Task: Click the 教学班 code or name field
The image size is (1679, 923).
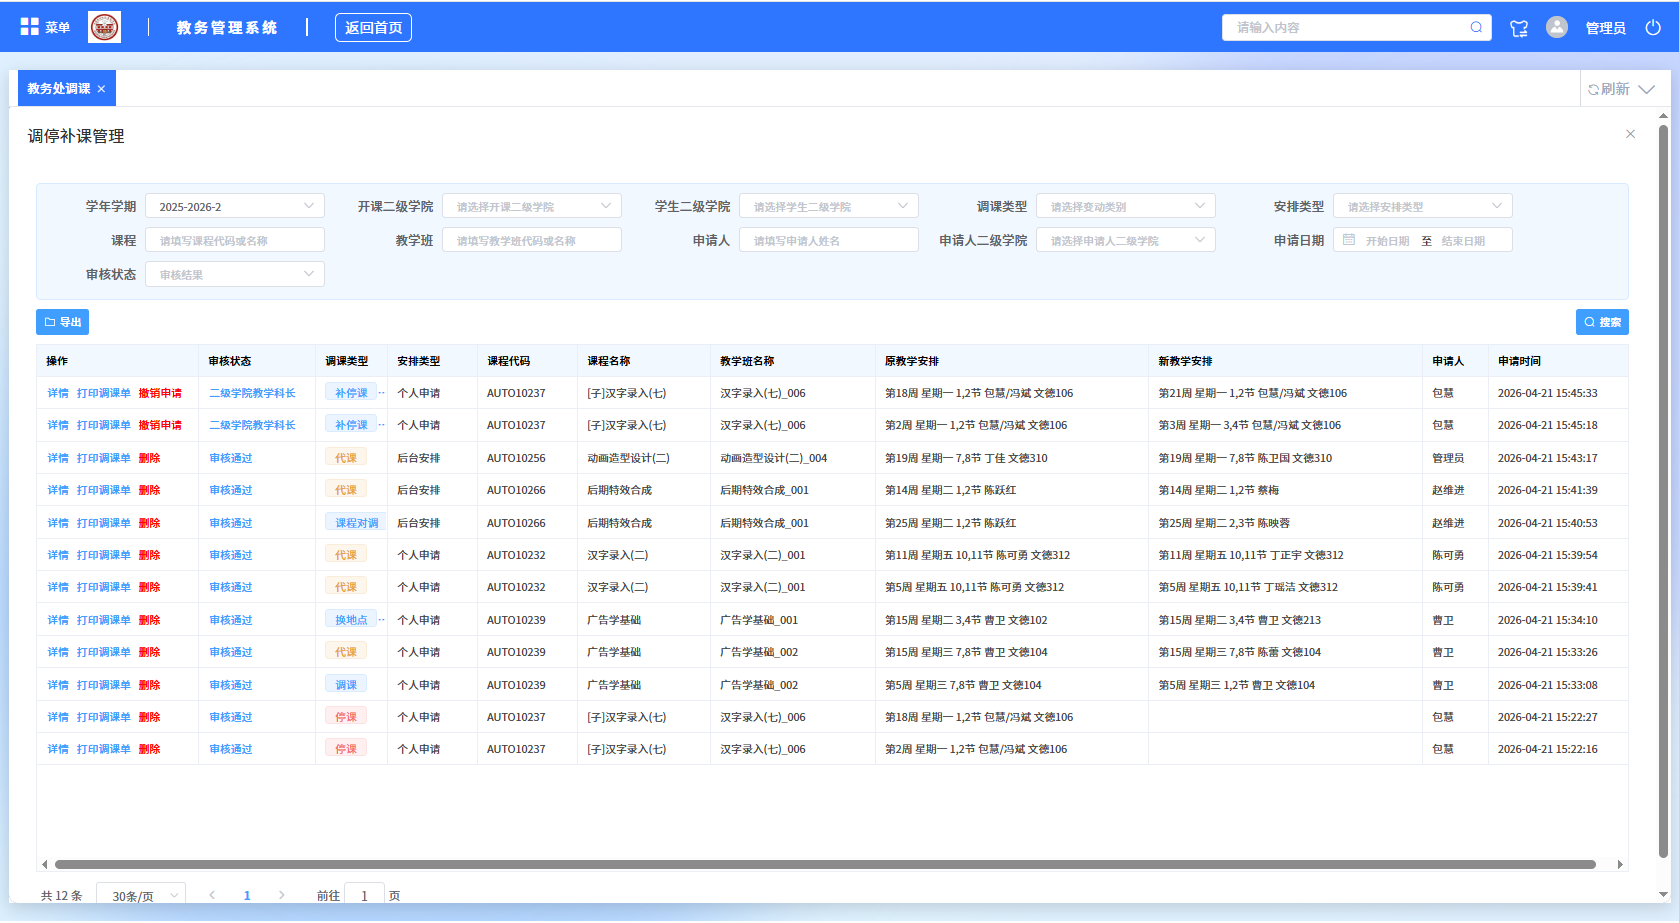Action: [x=532, y=240]
